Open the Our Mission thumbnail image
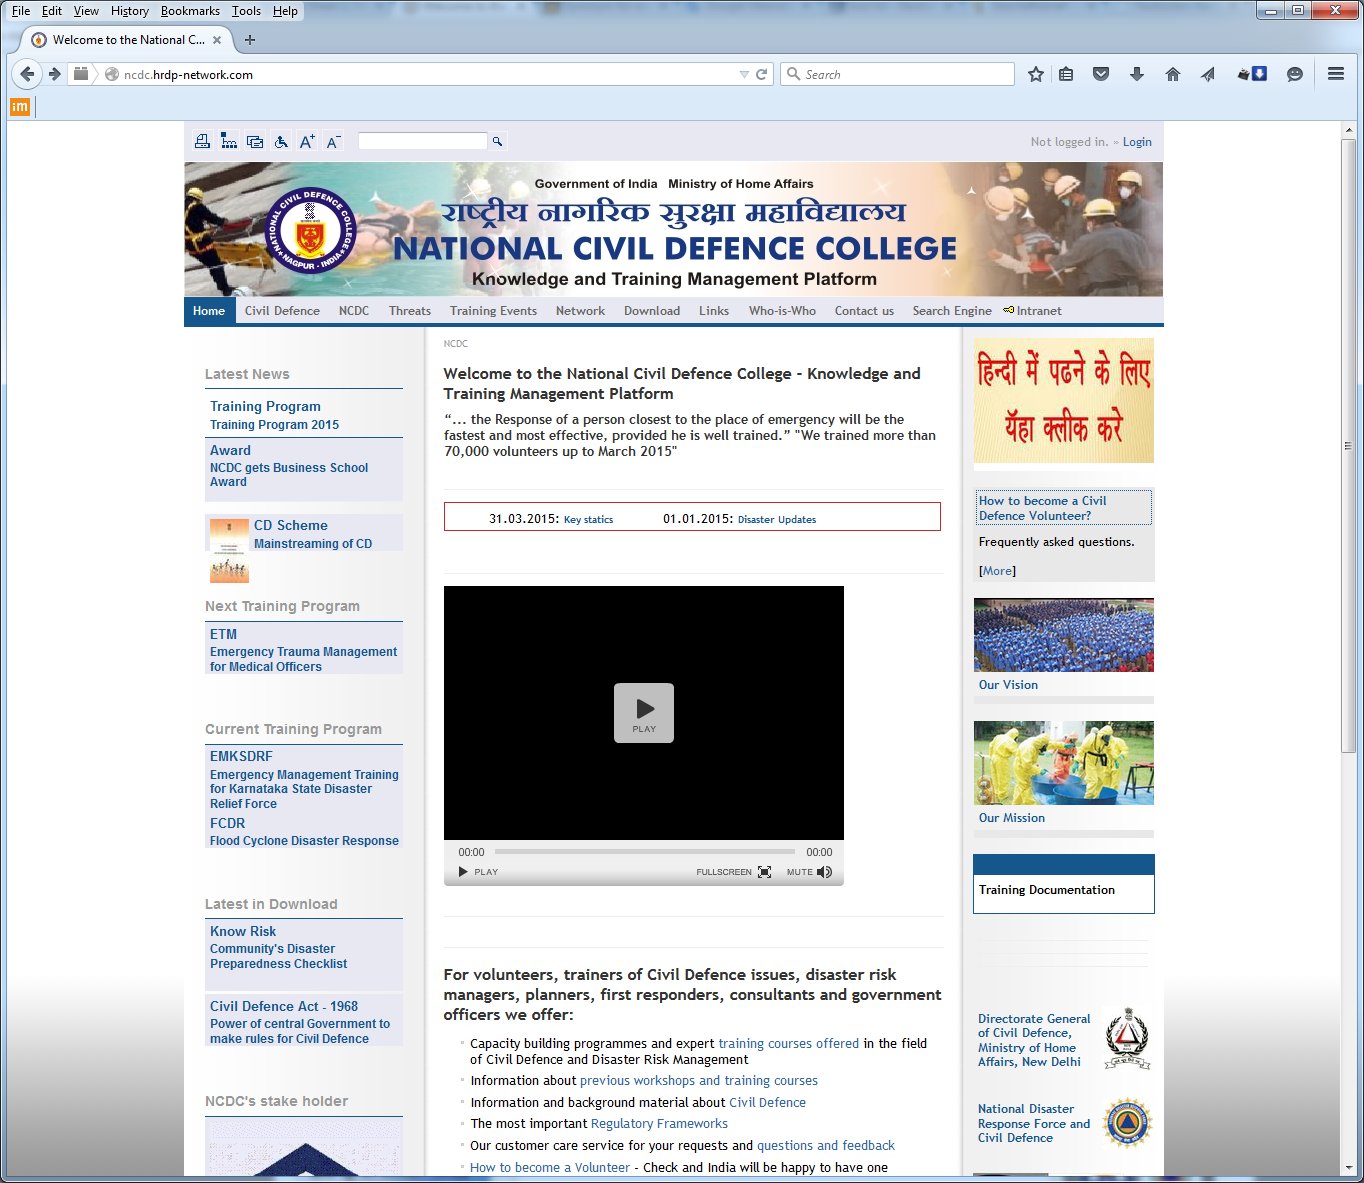Viewport: 1364px width, 1183px height. coord(1064,763)
